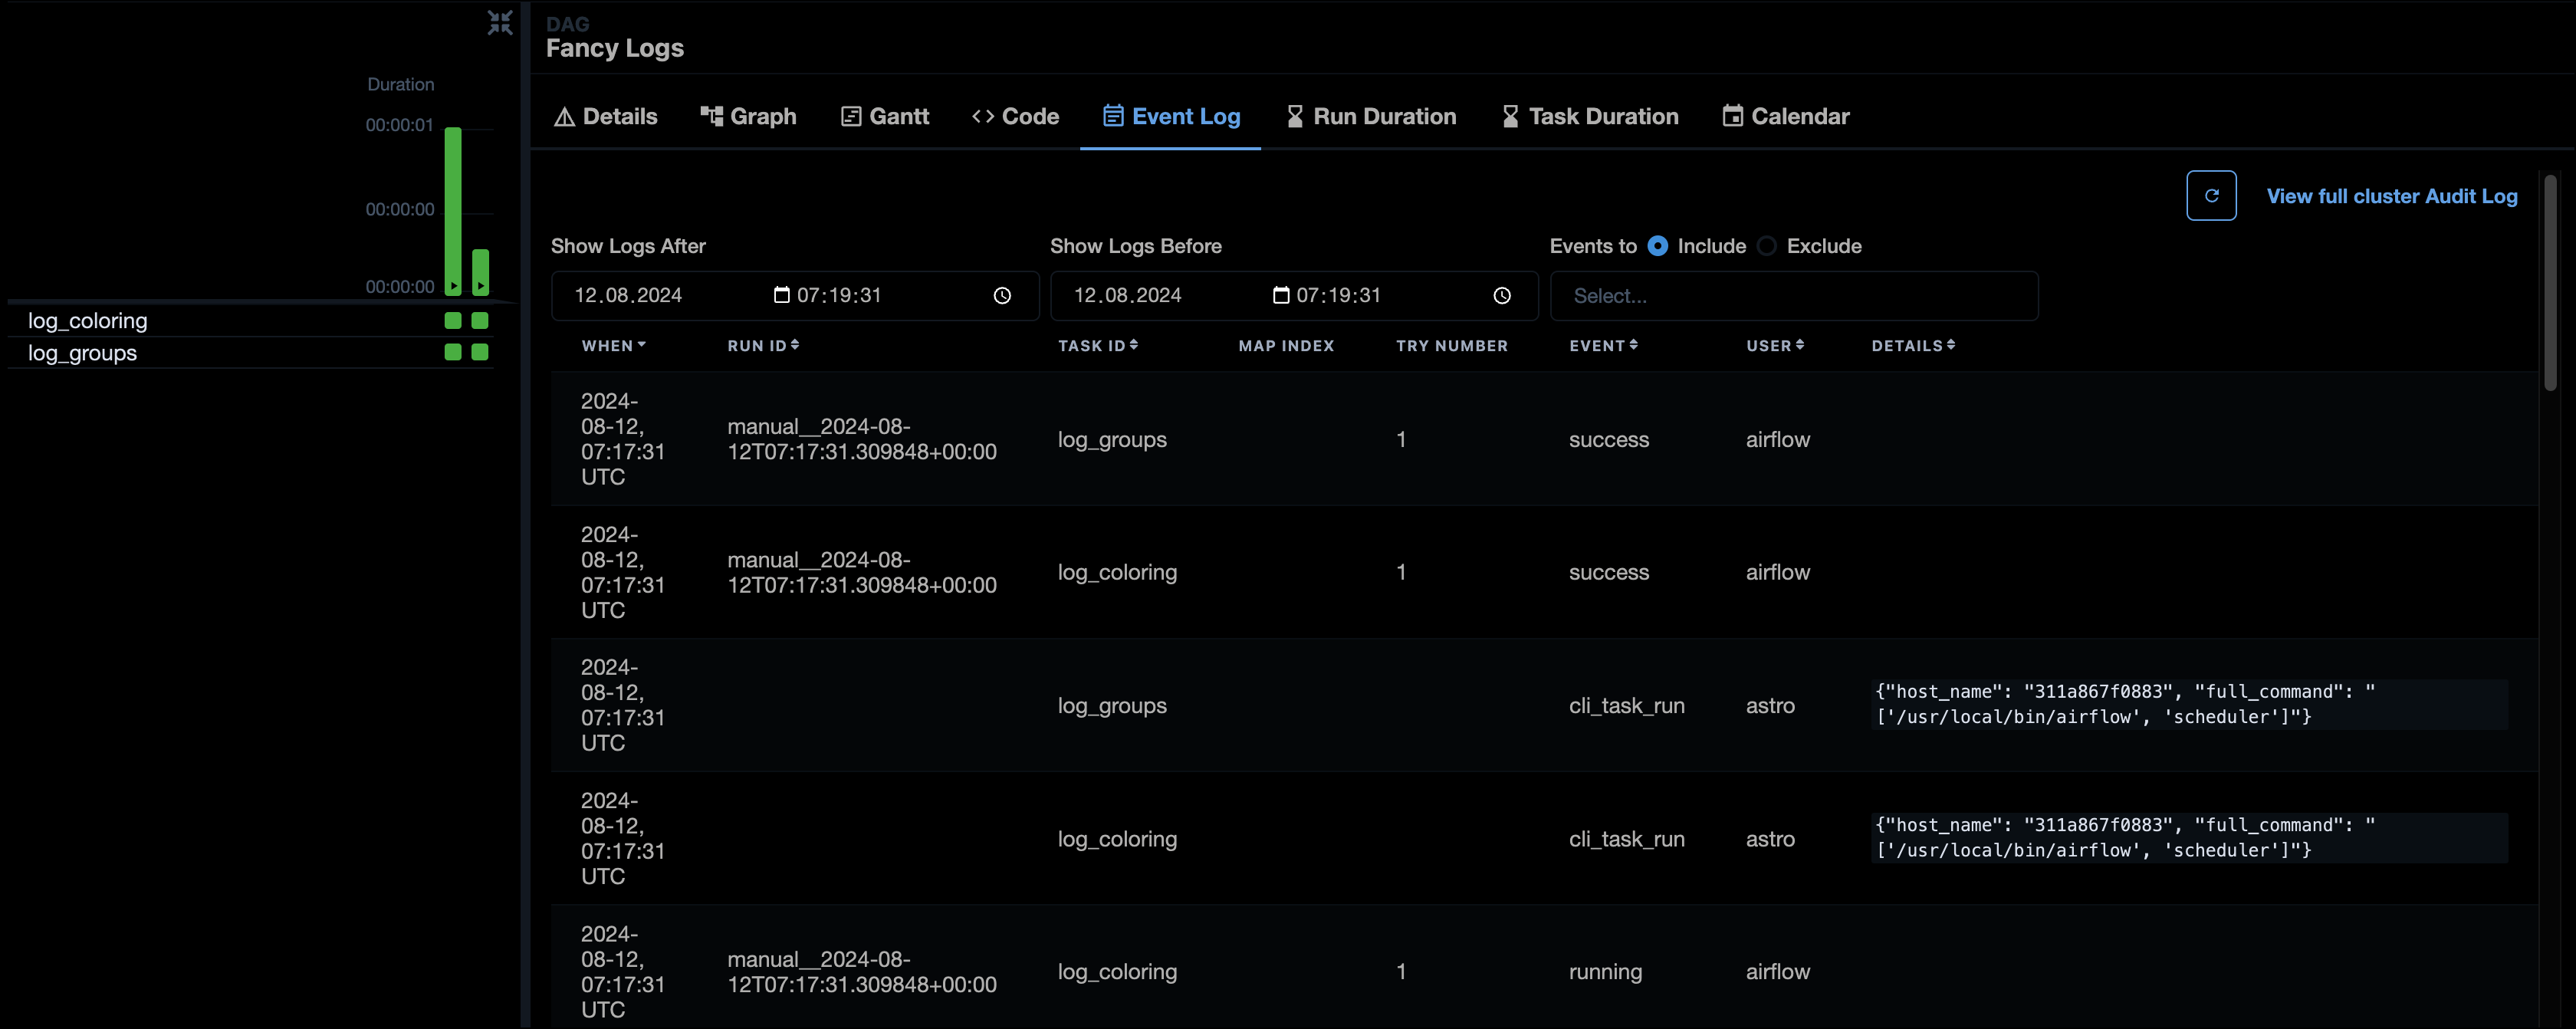
Task: Switch to the Graph tab
Action: (x=749, y=116)
